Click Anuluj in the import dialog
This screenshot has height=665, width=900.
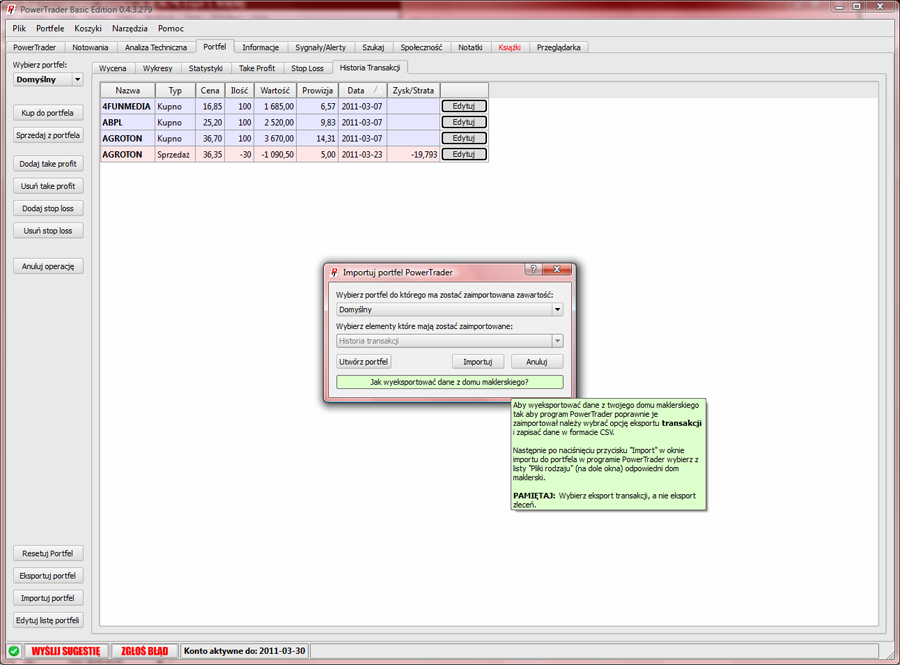click(537, 362)
